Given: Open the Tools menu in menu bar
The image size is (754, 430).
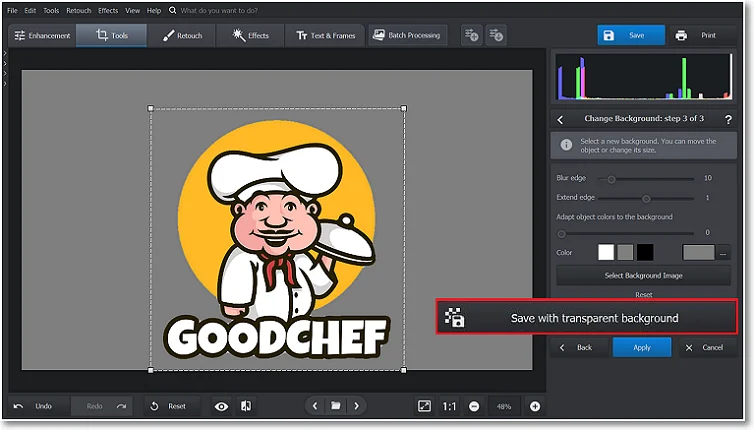Looking at the screenshot, I should [51, 10].
